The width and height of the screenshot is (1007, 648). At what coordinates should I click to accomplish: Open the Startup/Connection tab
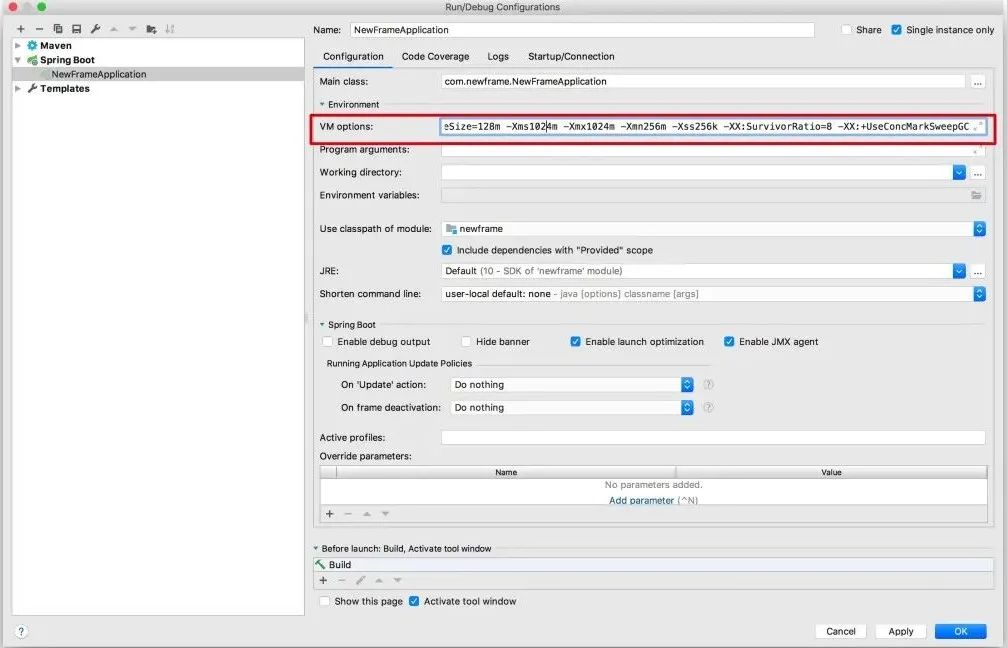click(571, 57)
